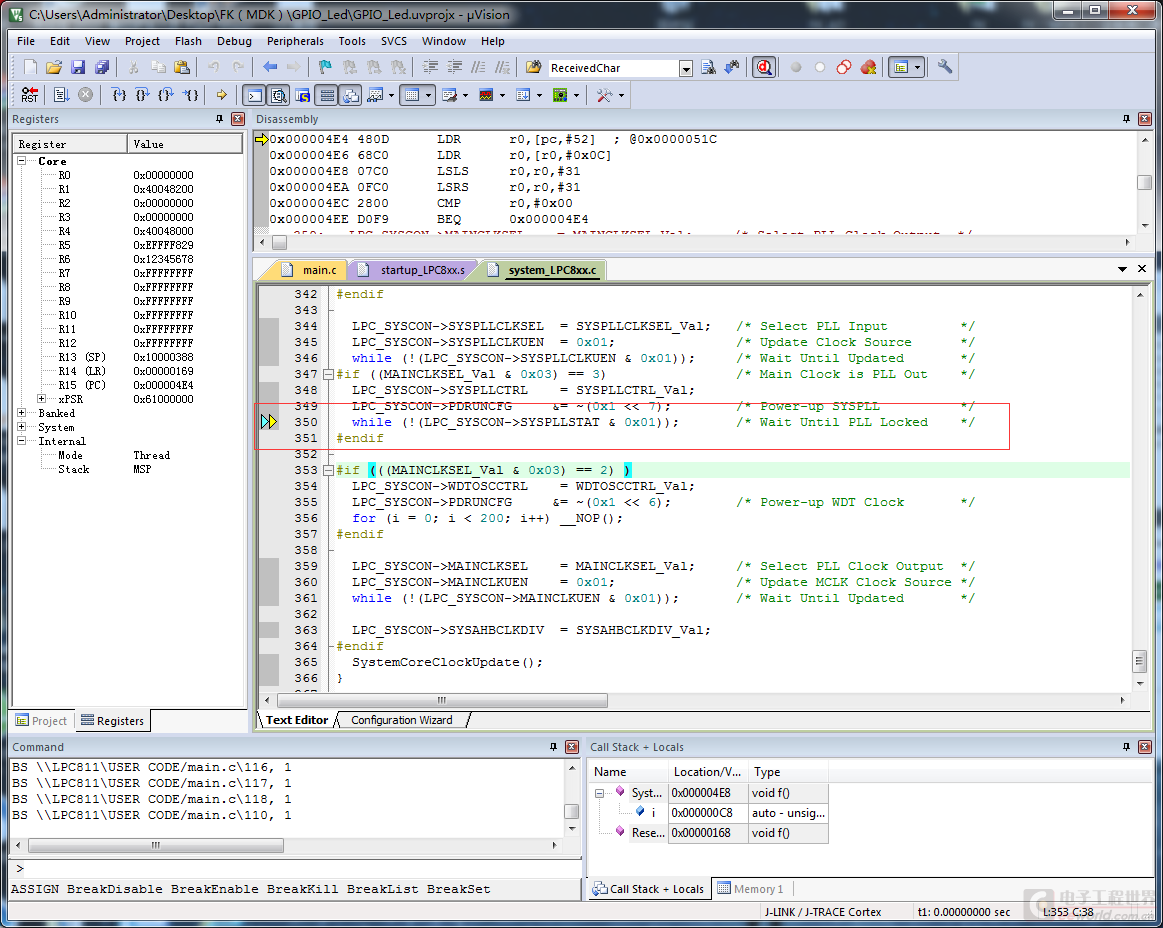Expand the Banked register group
The height and width of the screenshot is (928, 1163).
point(22,413)
